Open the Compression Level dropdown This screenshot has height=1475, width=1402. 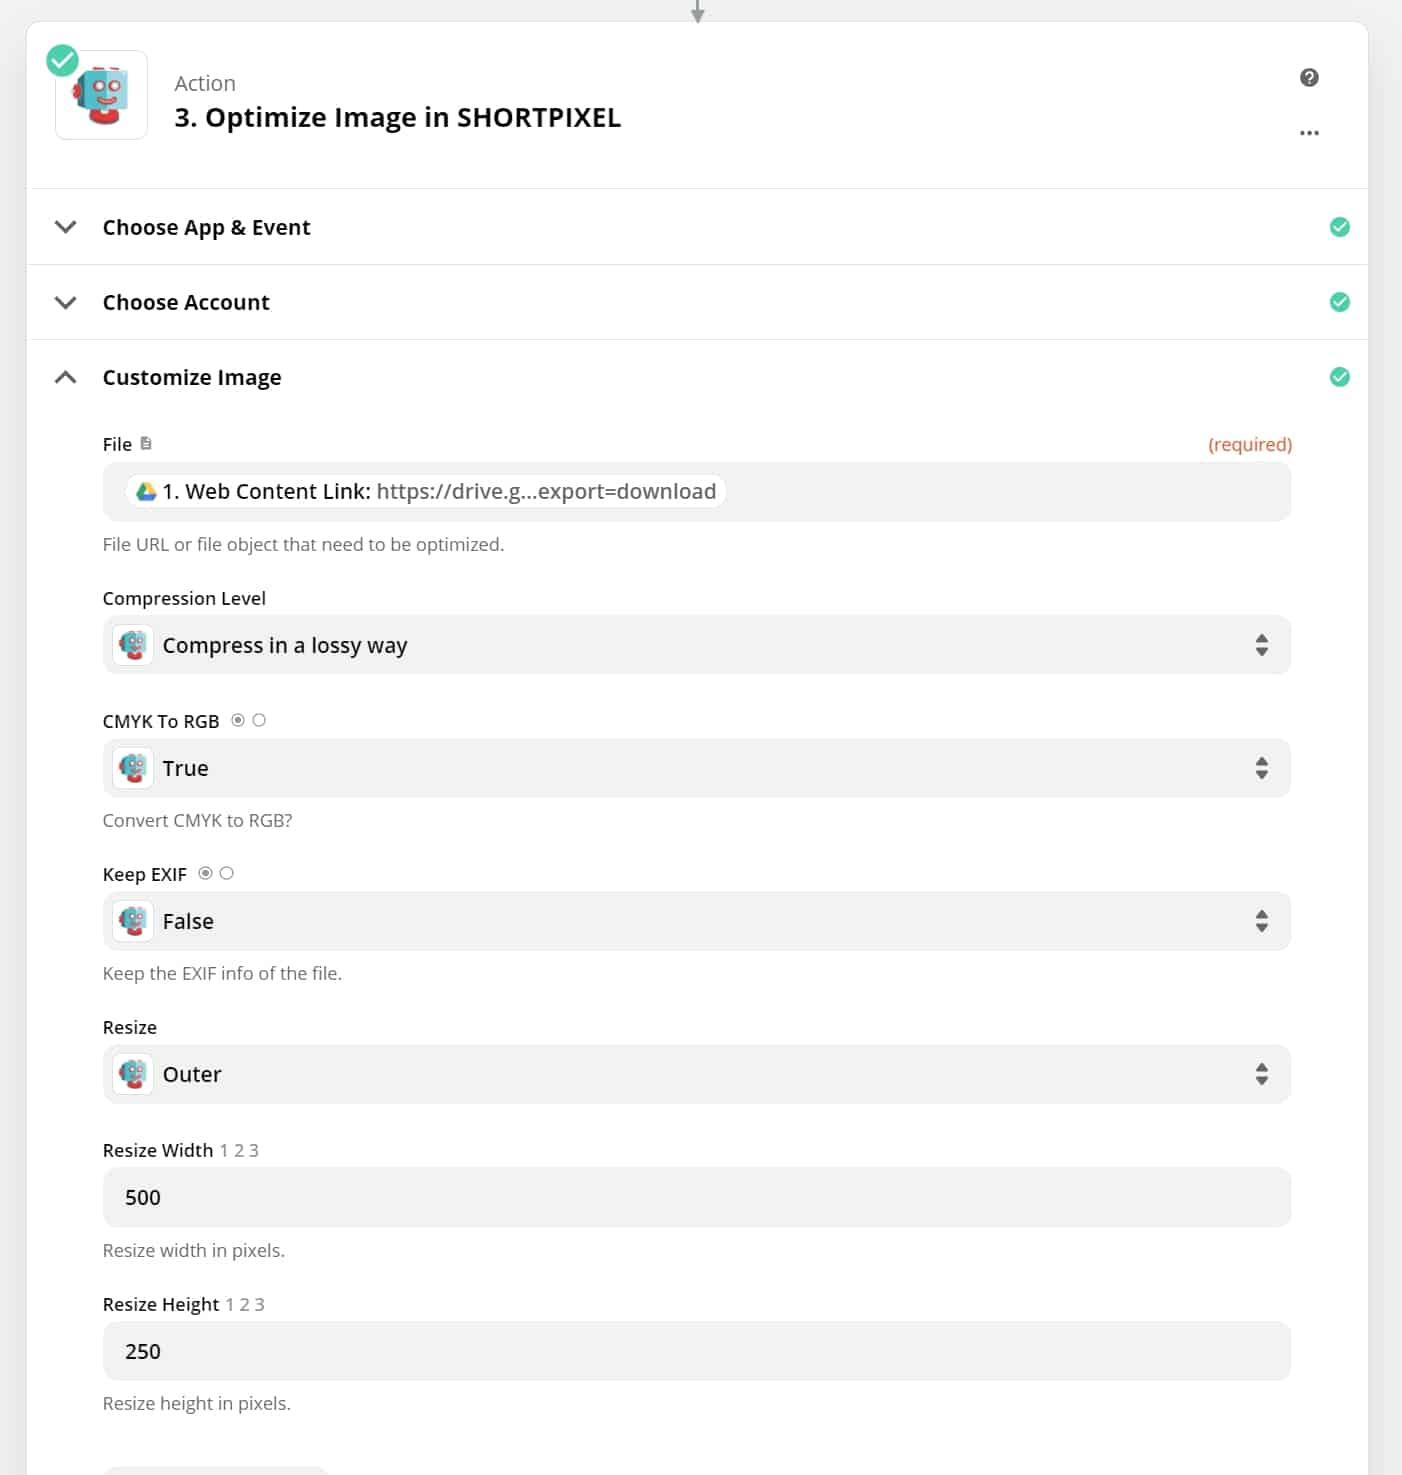point(696,645)
